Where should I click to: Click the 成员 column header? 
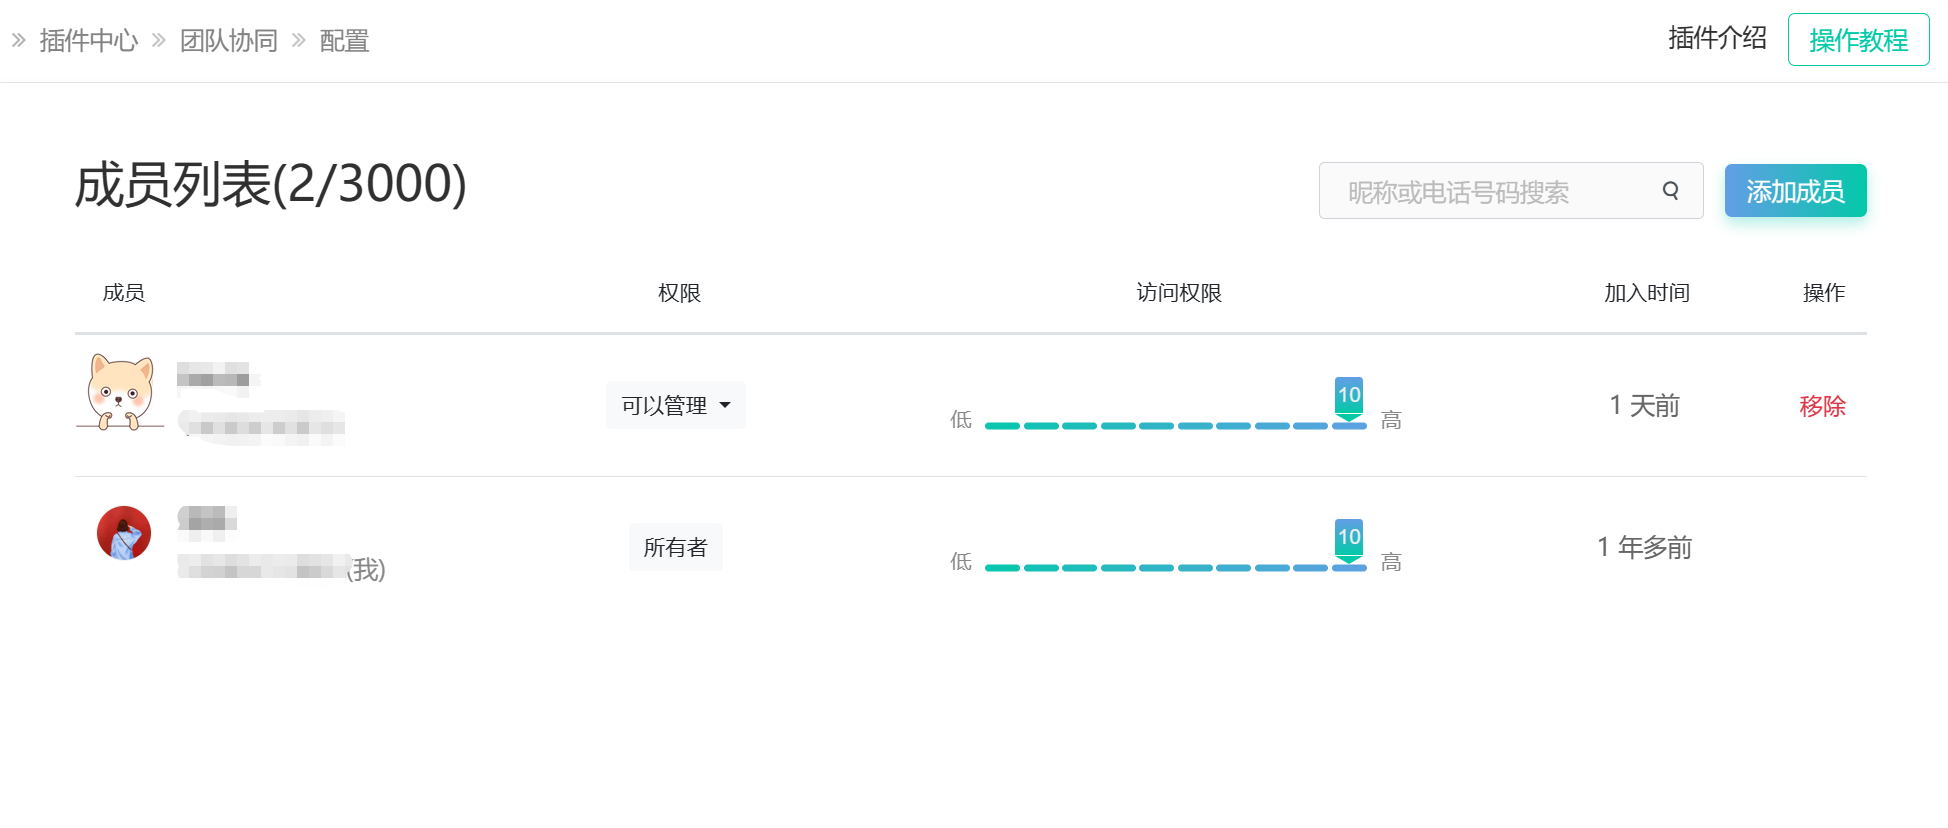coord(124,293)
